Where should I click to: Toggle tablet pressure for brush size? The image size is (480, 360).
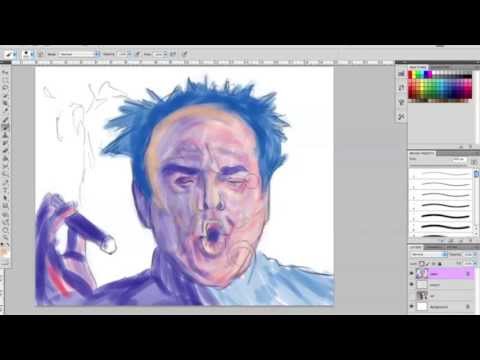coord(185,54)
